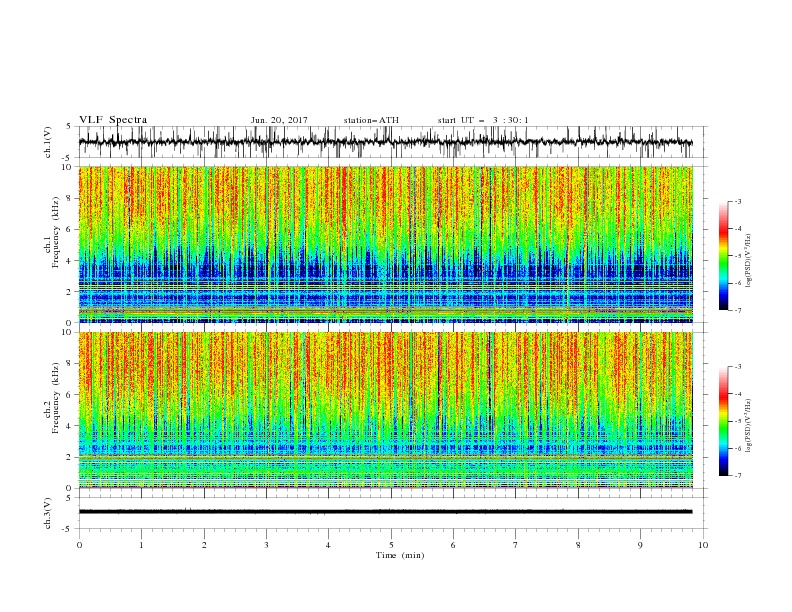Screen dimensions: 792x612
Task: Click the '-5' value on upper colorbar
Action: pyautogui.click(x=737, y=256)
